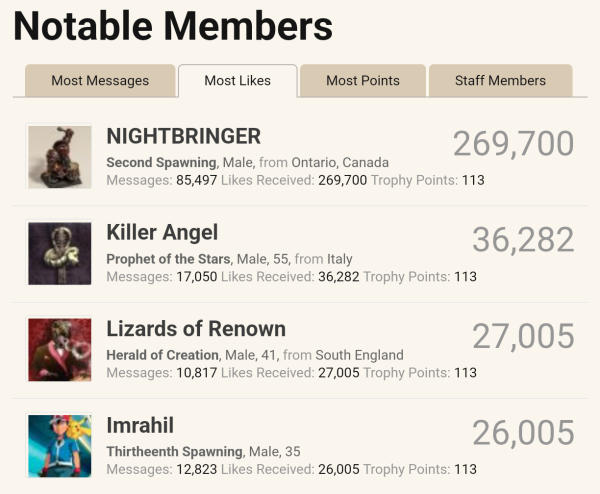This screenshot has width=600, height=494.
Task: Open the Most Messages tab
Action: tap(100, 81)
